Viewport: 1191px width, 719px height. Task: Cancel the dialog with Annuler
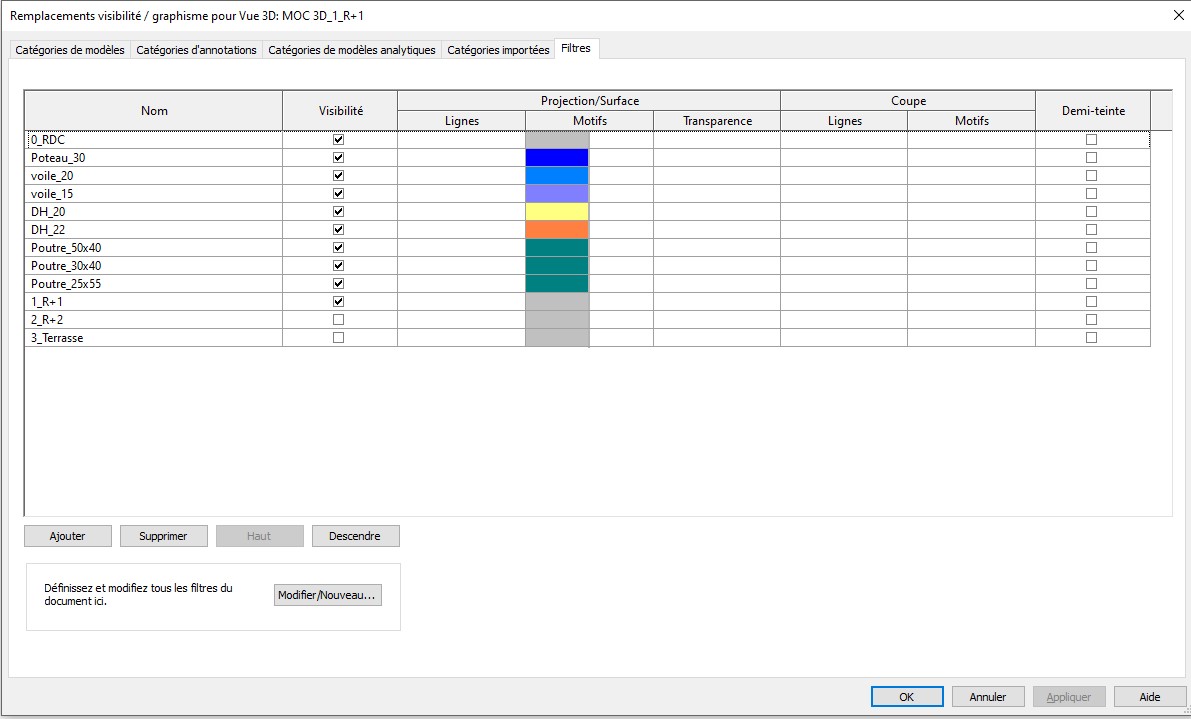click(988, 696)
